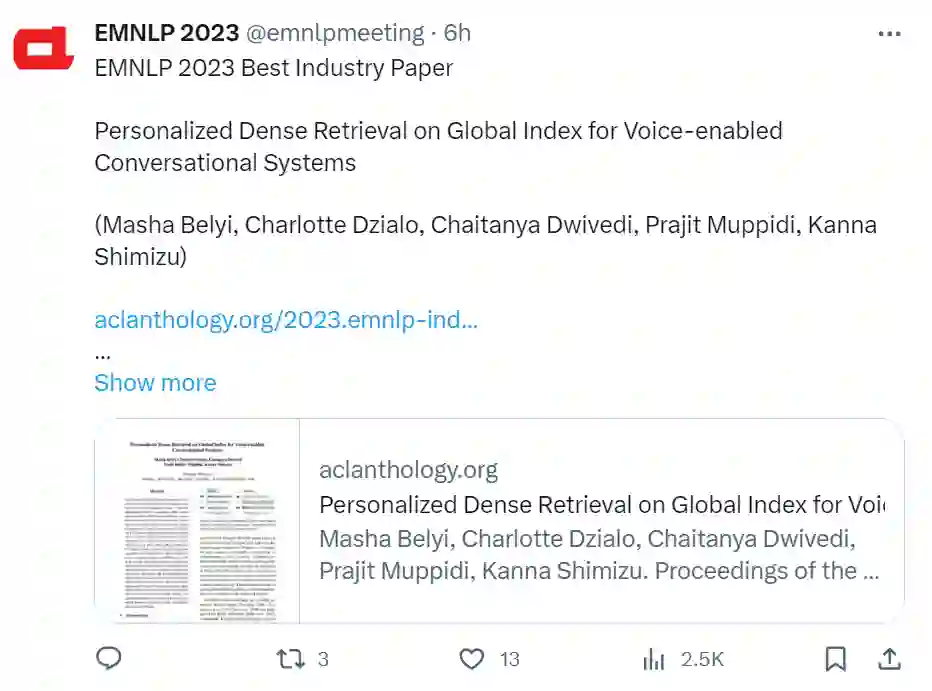
Task: Click the repost arrows icon
Action: [x=290, y=658]
